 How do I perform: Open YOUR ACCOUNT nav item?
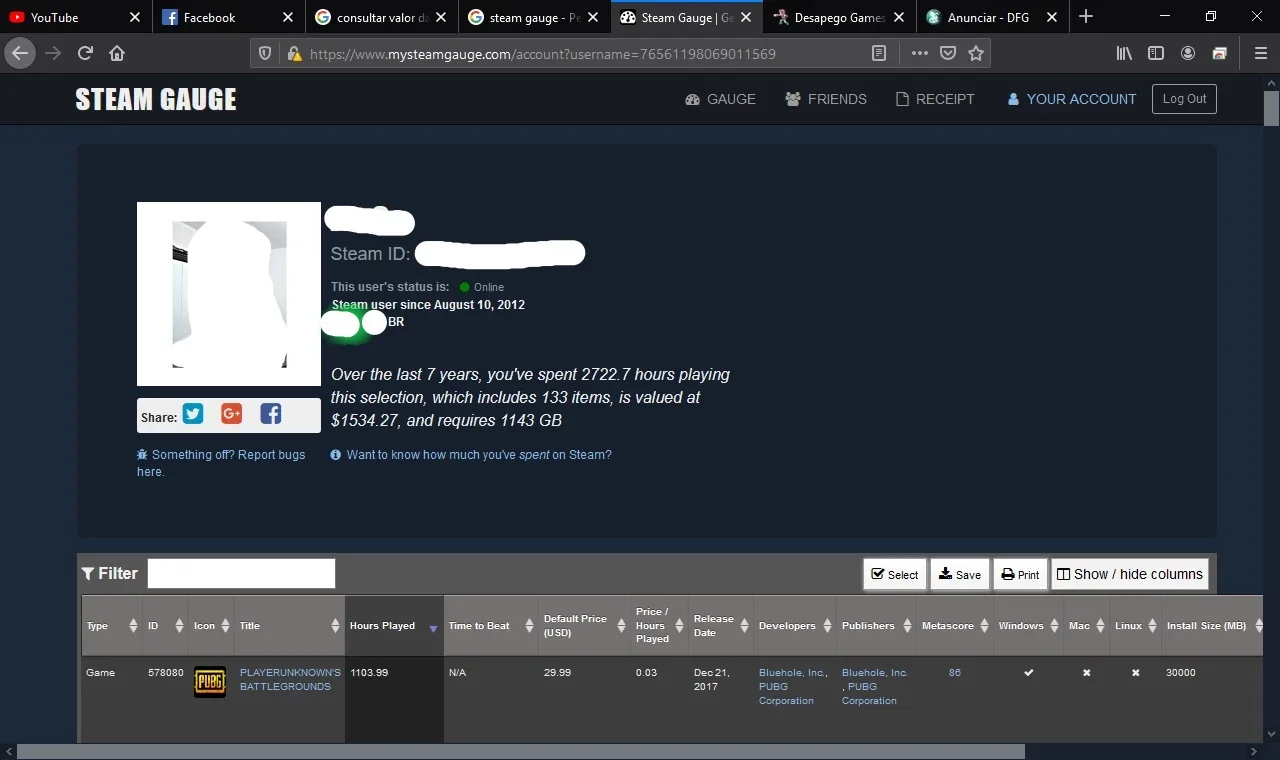click(x=1071, y=99)
